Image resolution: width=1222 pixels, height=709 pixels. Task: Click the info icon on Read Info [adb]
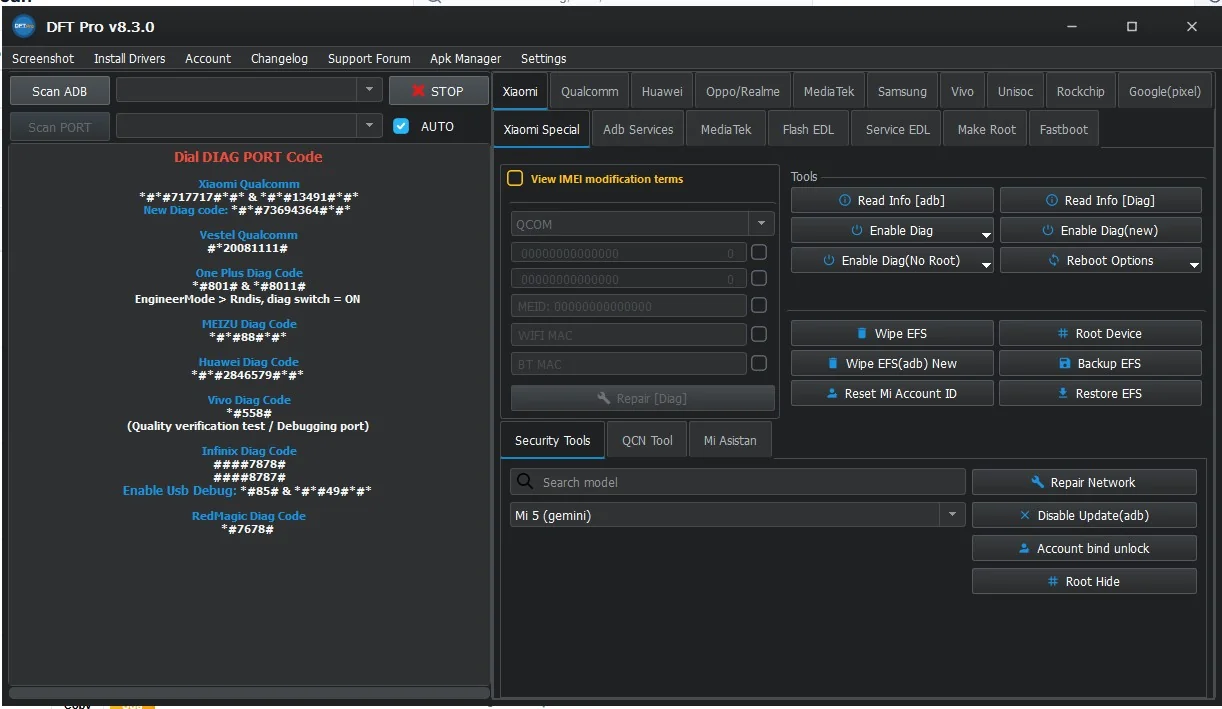click(845, 201)
